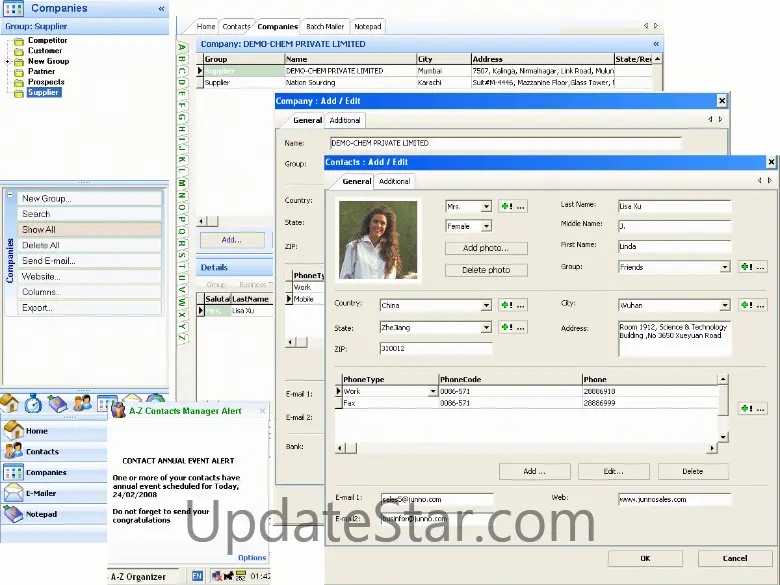
Task: Collapse the Company details header chevron
Action: 656,44
